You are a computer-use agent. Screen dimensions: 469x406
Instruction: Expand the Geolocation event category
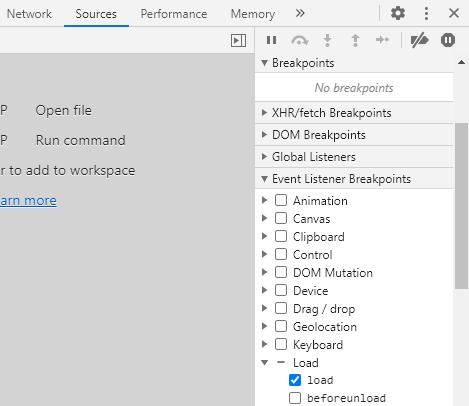(264, 326)
